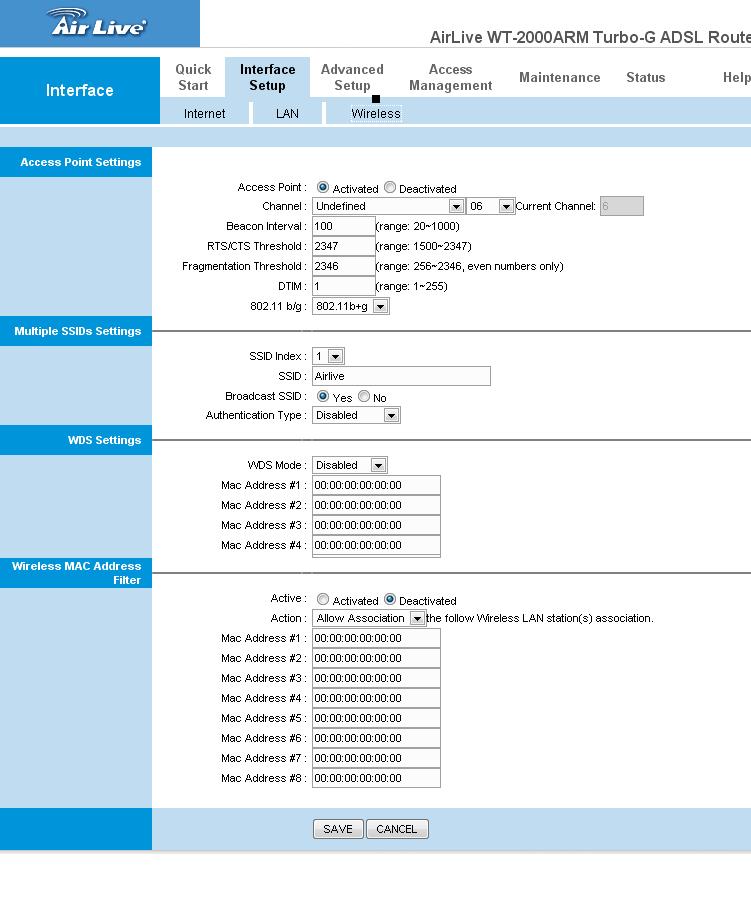Open the WDS Mode dropdown
This screenshot has height=908, width=751.
(350, 465)
